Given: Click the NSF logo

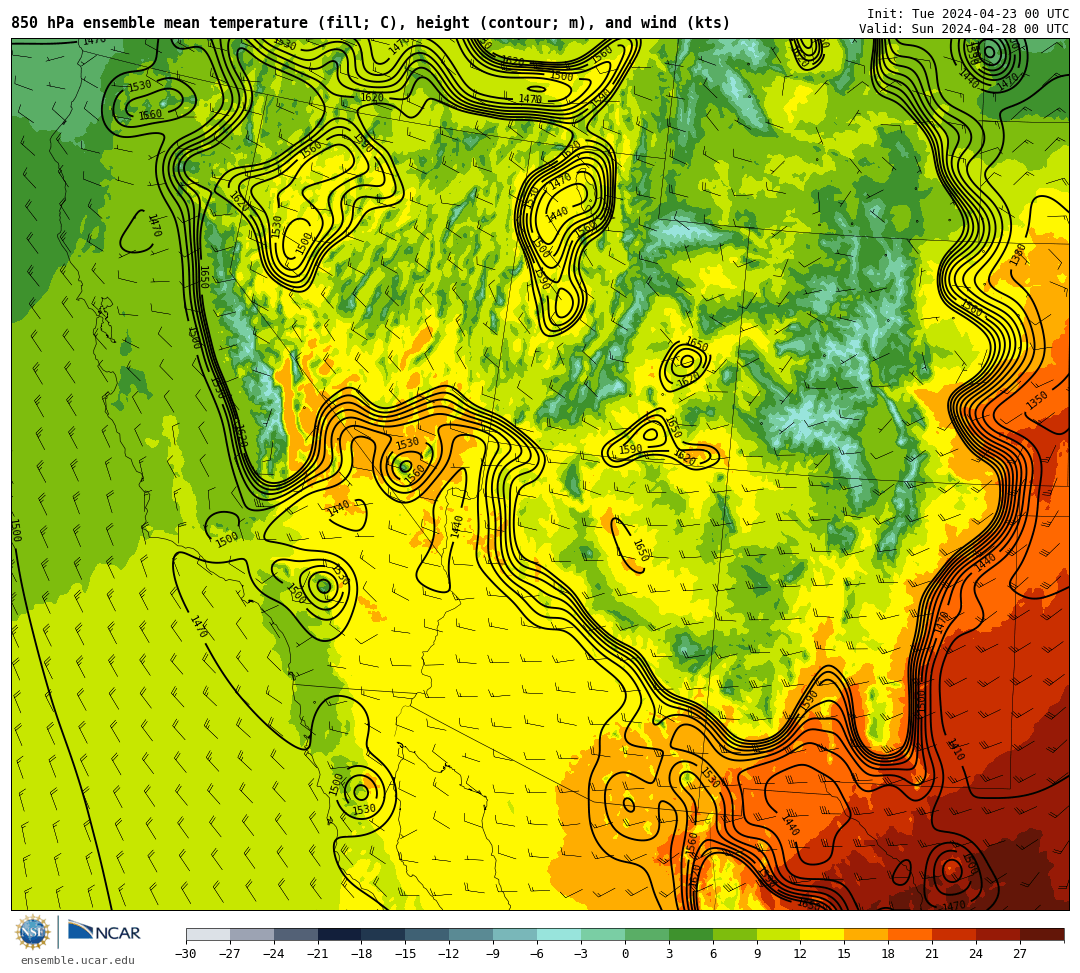Looking at the screenshot, I should point(33,932).
